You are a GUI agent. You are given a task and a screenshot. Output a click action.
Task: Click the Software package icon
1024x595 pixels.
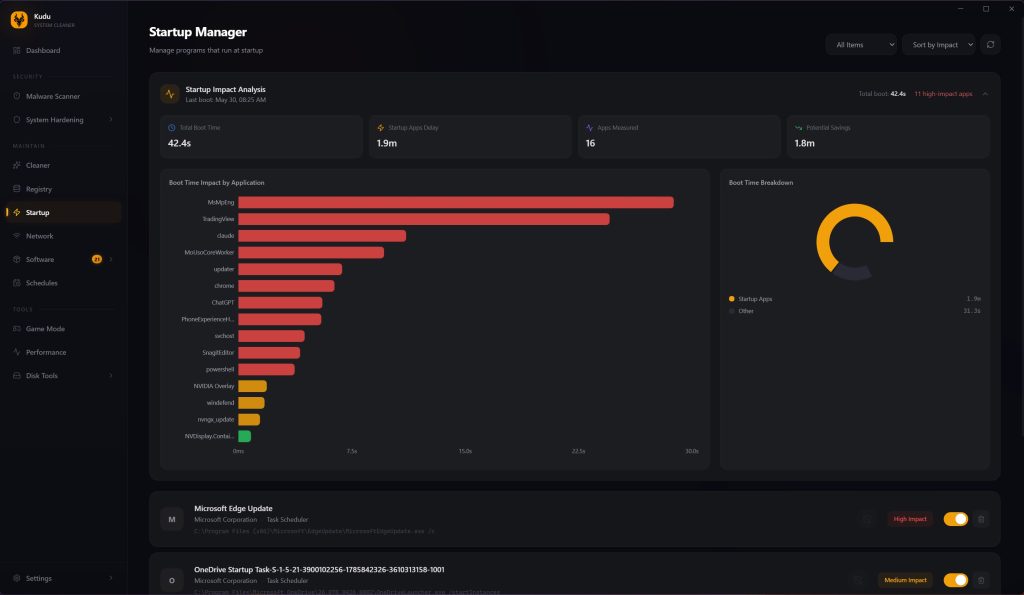pyautogui.click(x=16, y=259)
